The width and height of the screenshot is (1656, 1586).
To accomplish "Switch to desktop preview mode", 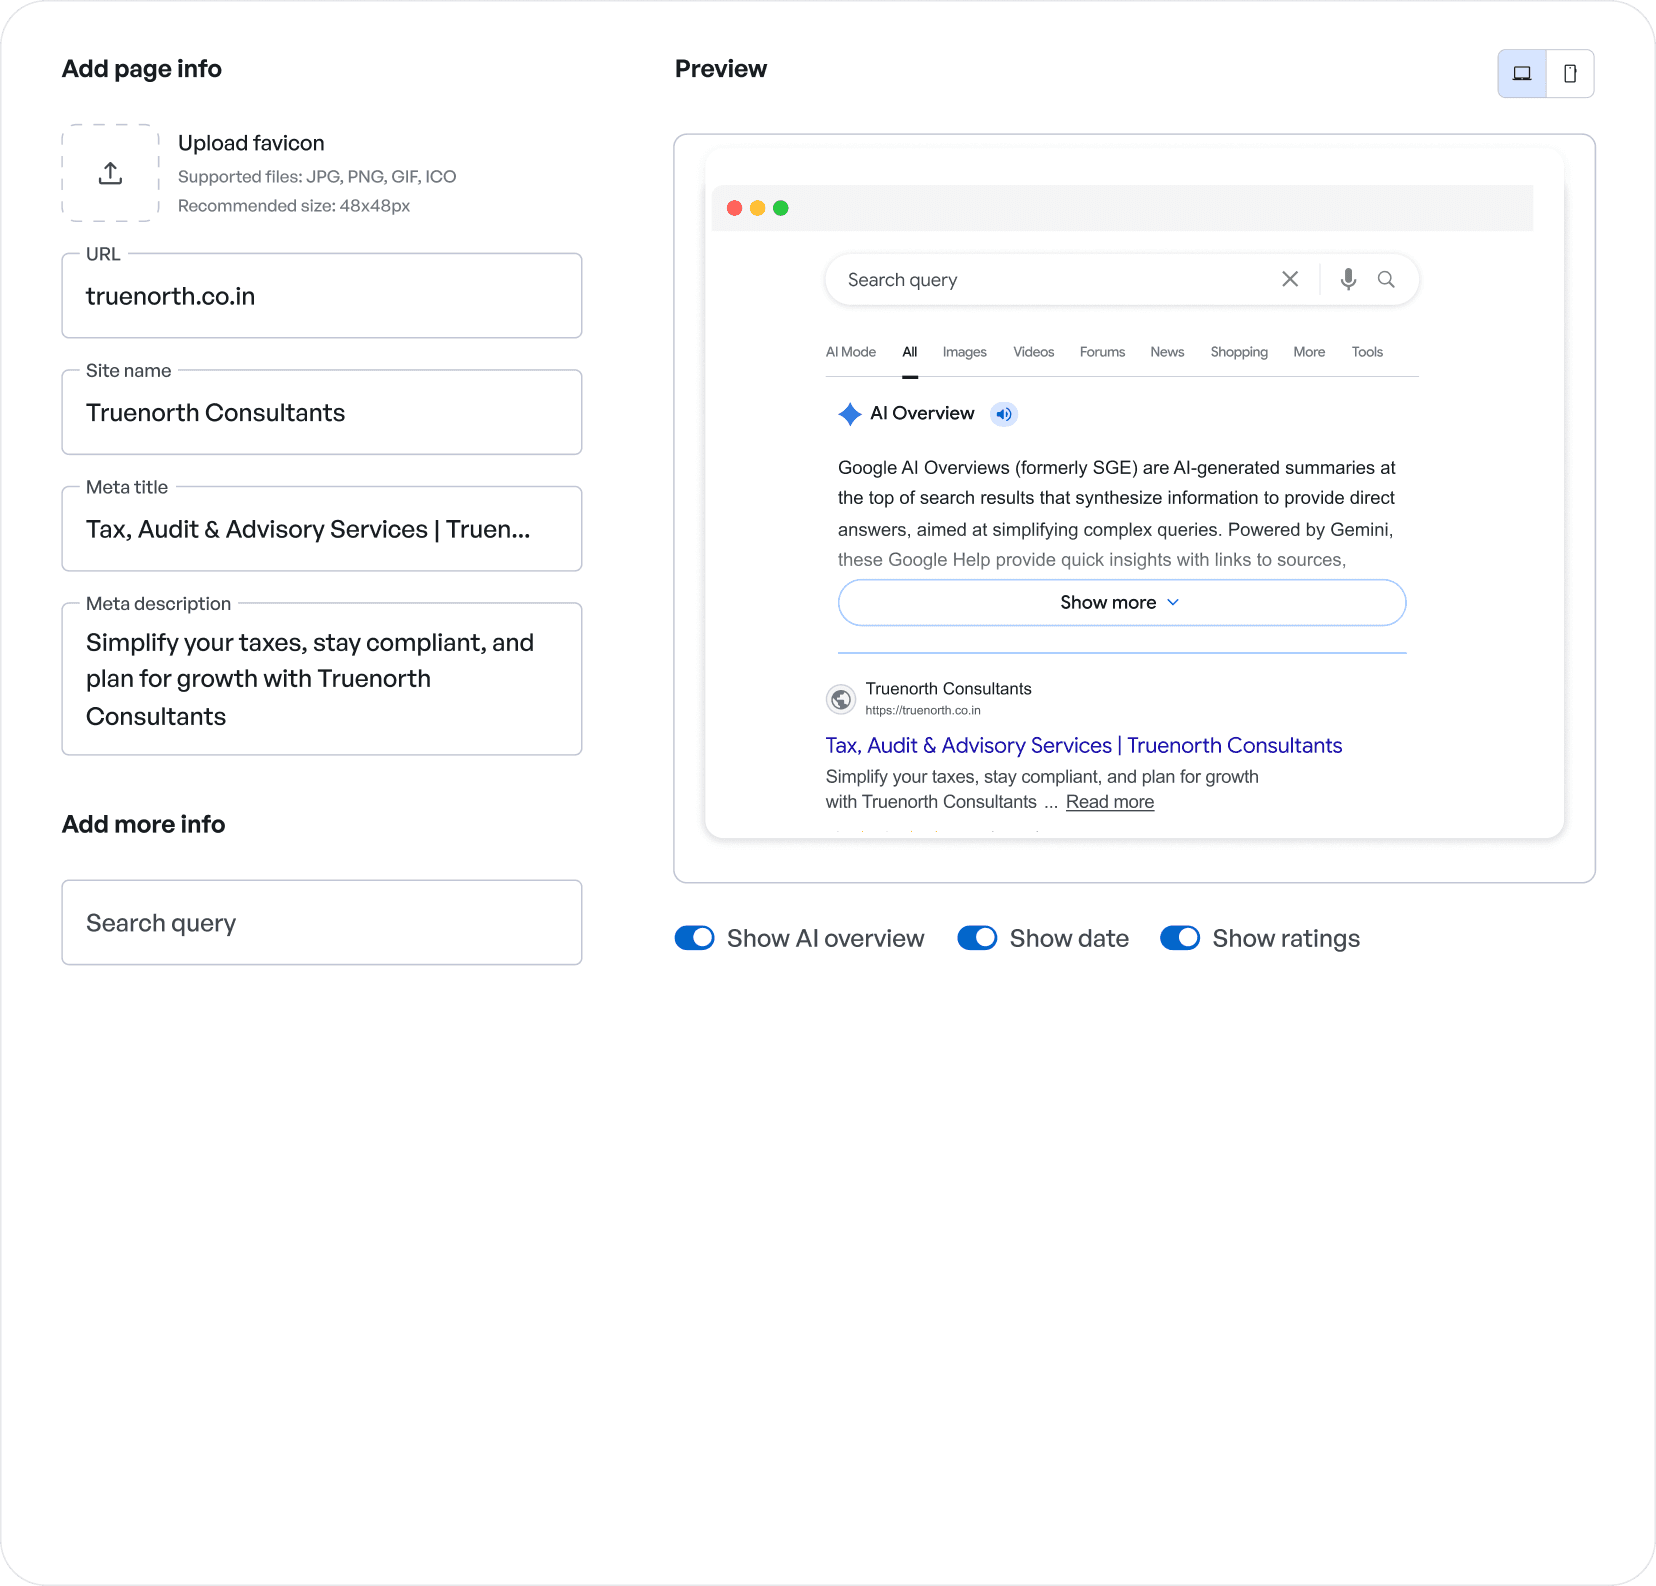I will pyautogui.click(x=1522, y=74).
